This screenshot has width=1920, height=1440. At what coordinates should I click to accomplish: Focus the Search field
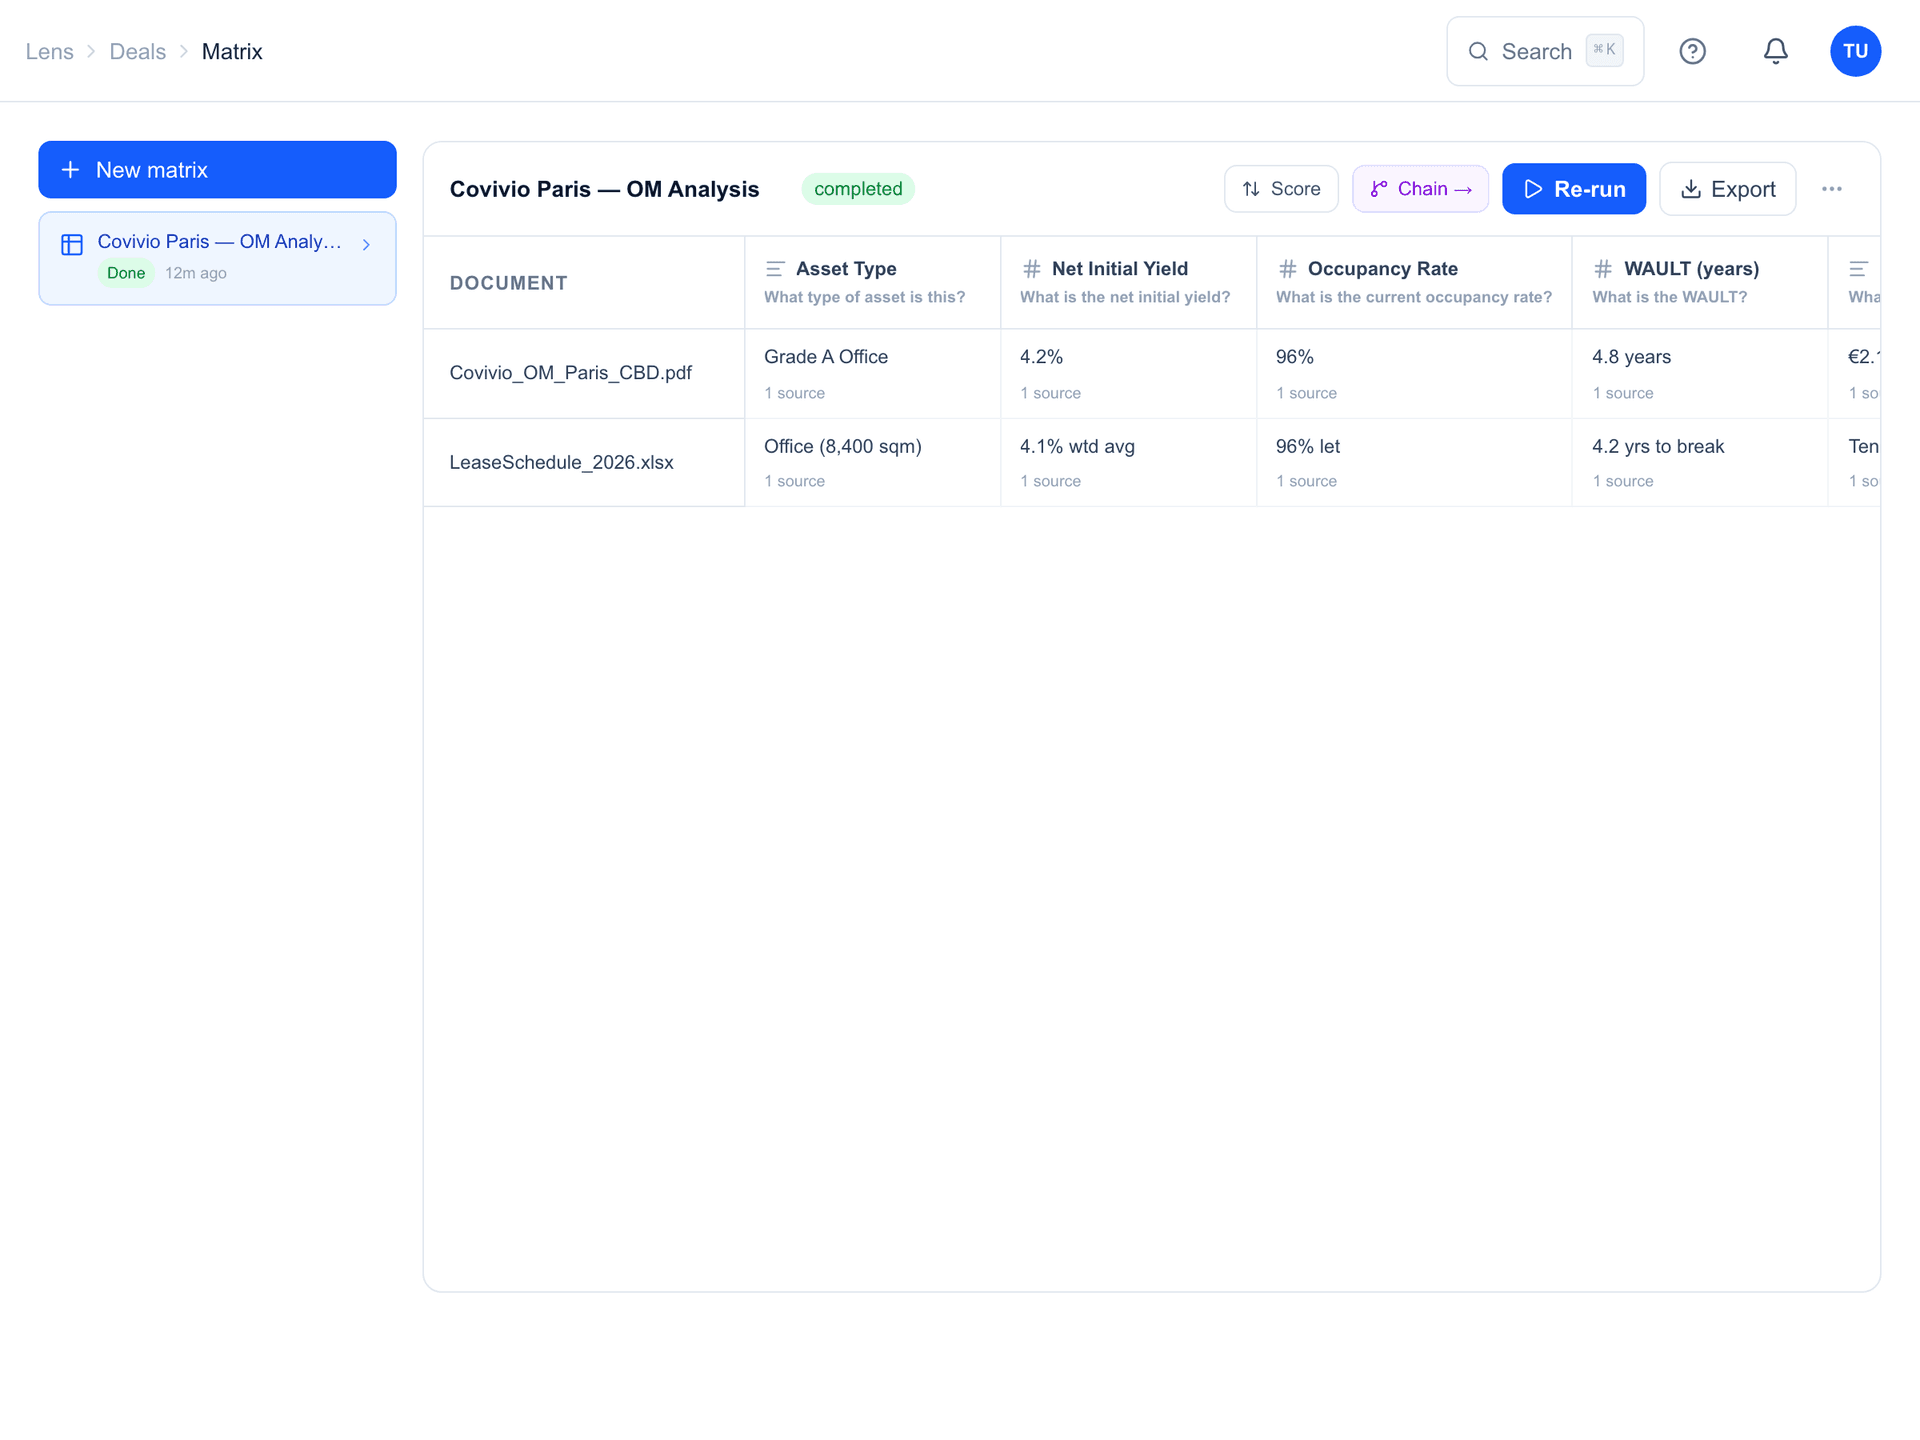coord(1544,51)
